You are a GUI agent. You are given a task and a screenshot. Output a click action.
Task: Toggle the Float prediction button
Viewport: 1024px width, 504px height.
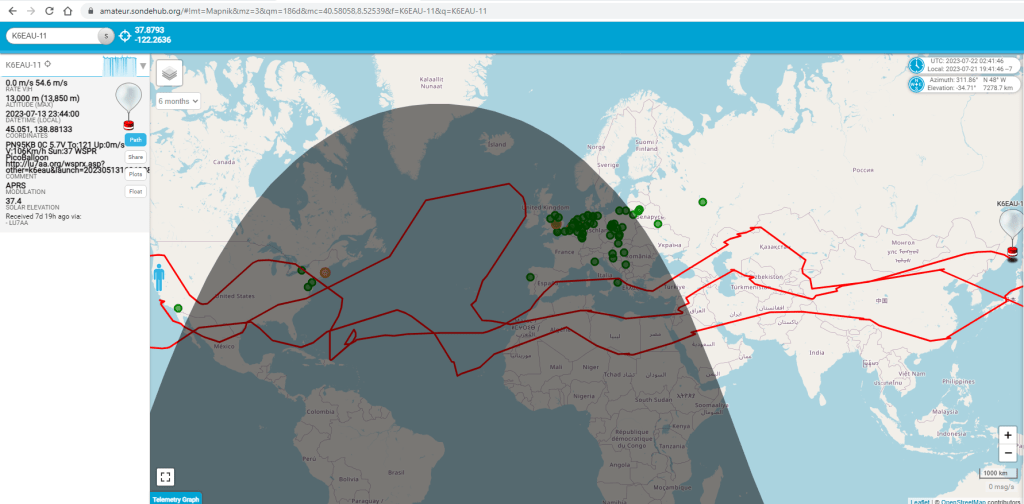[136, 191]
